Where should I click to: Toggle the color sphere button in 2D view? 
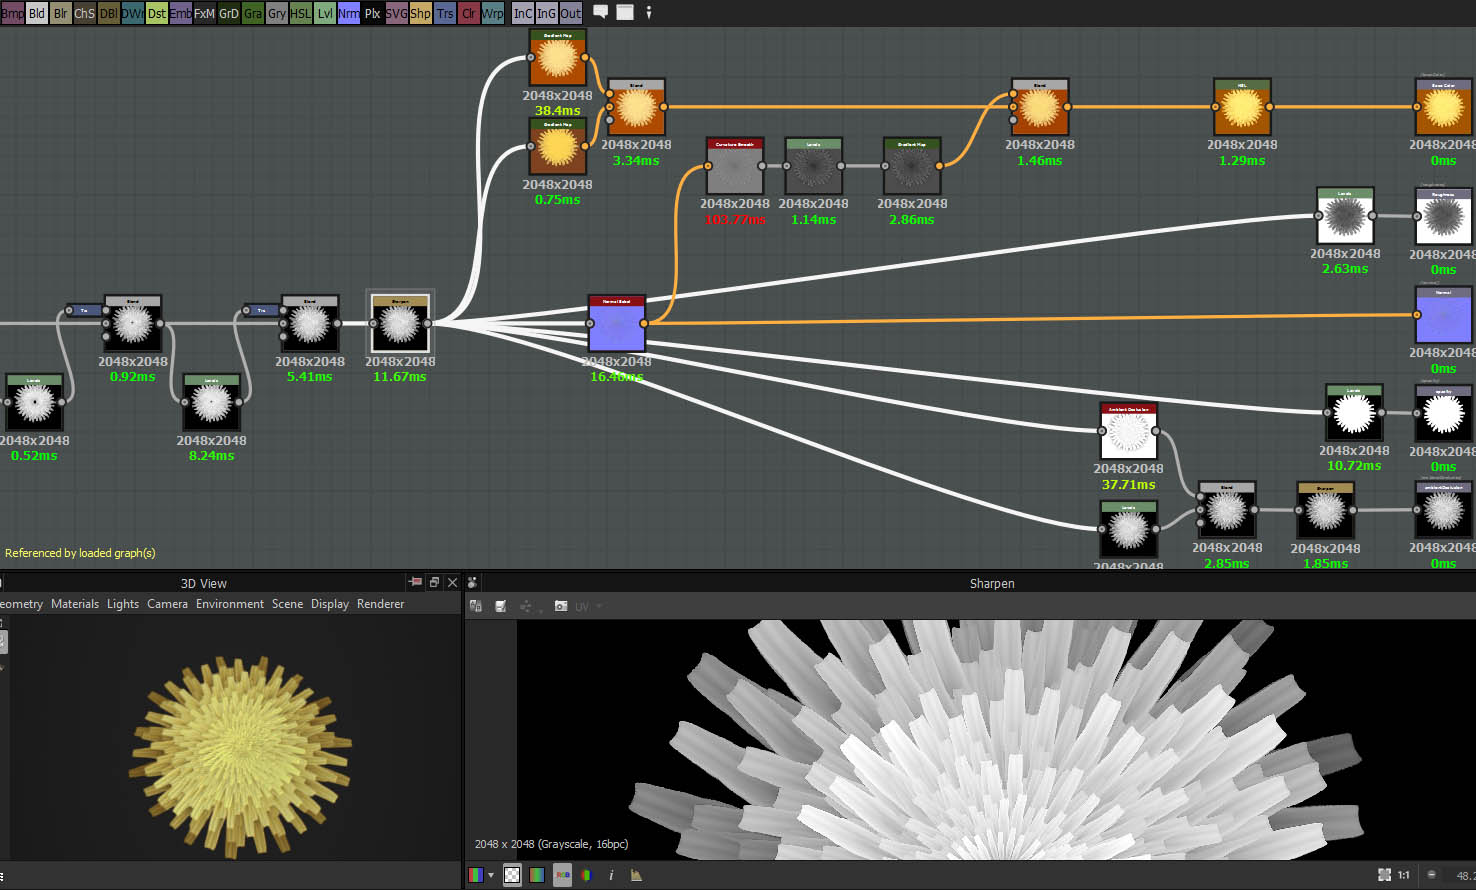pyautogui.click(x=587, y=875)
